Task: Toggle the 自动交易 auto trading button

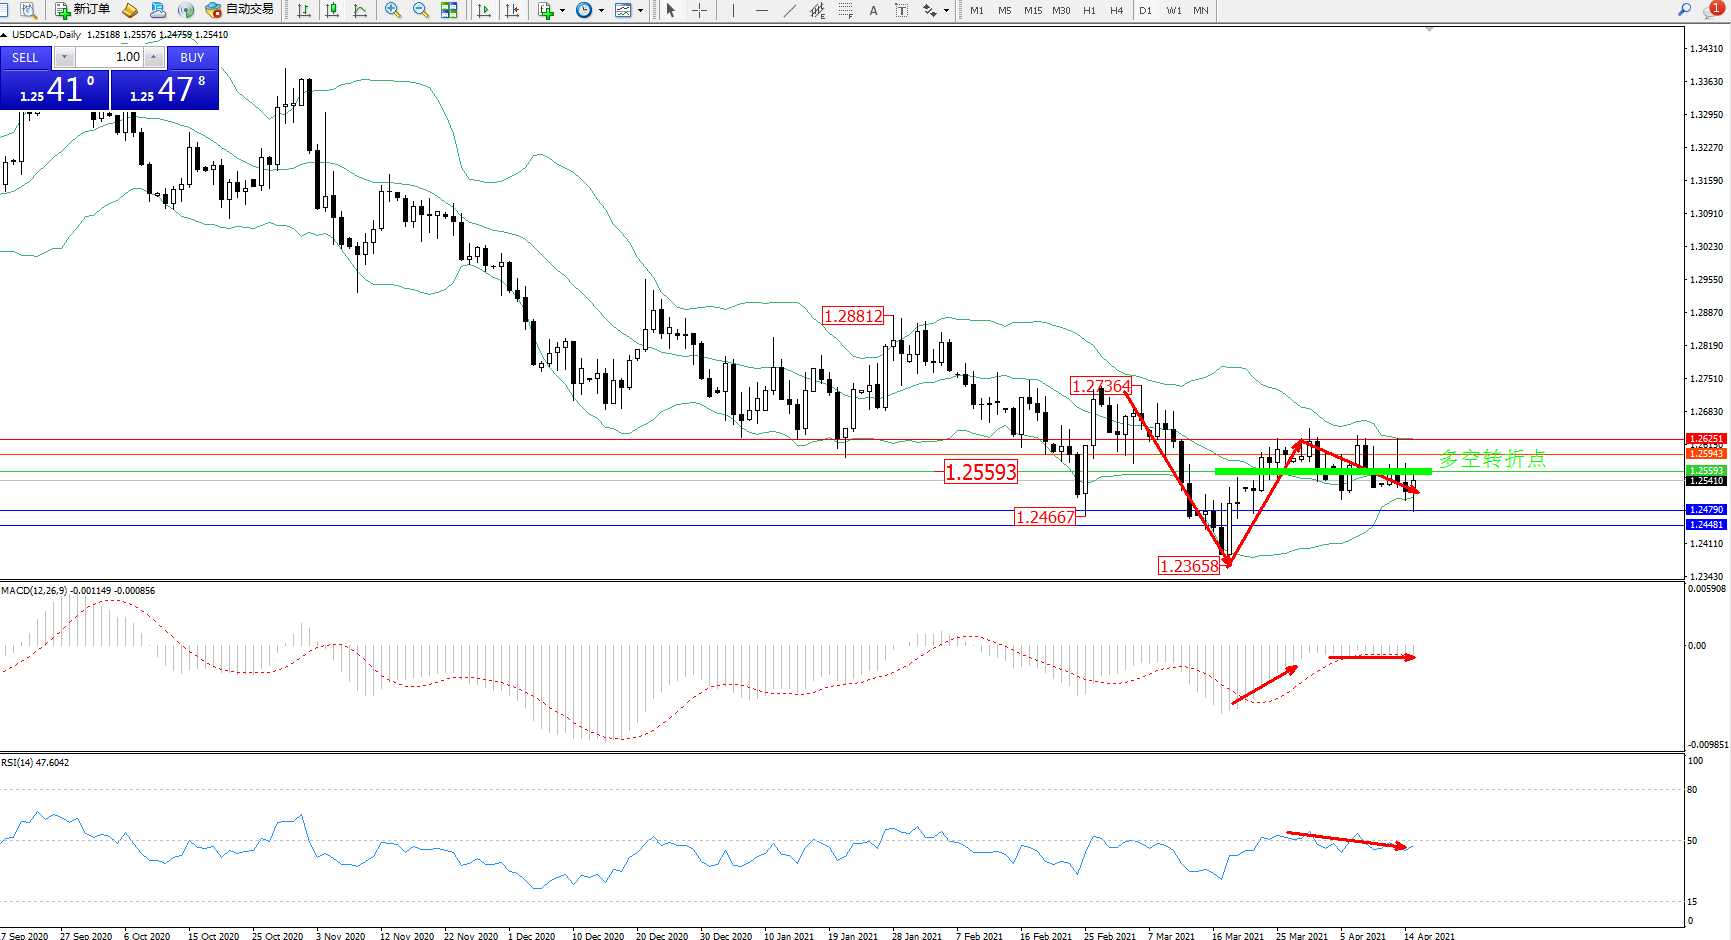Action: coord(239,10)
